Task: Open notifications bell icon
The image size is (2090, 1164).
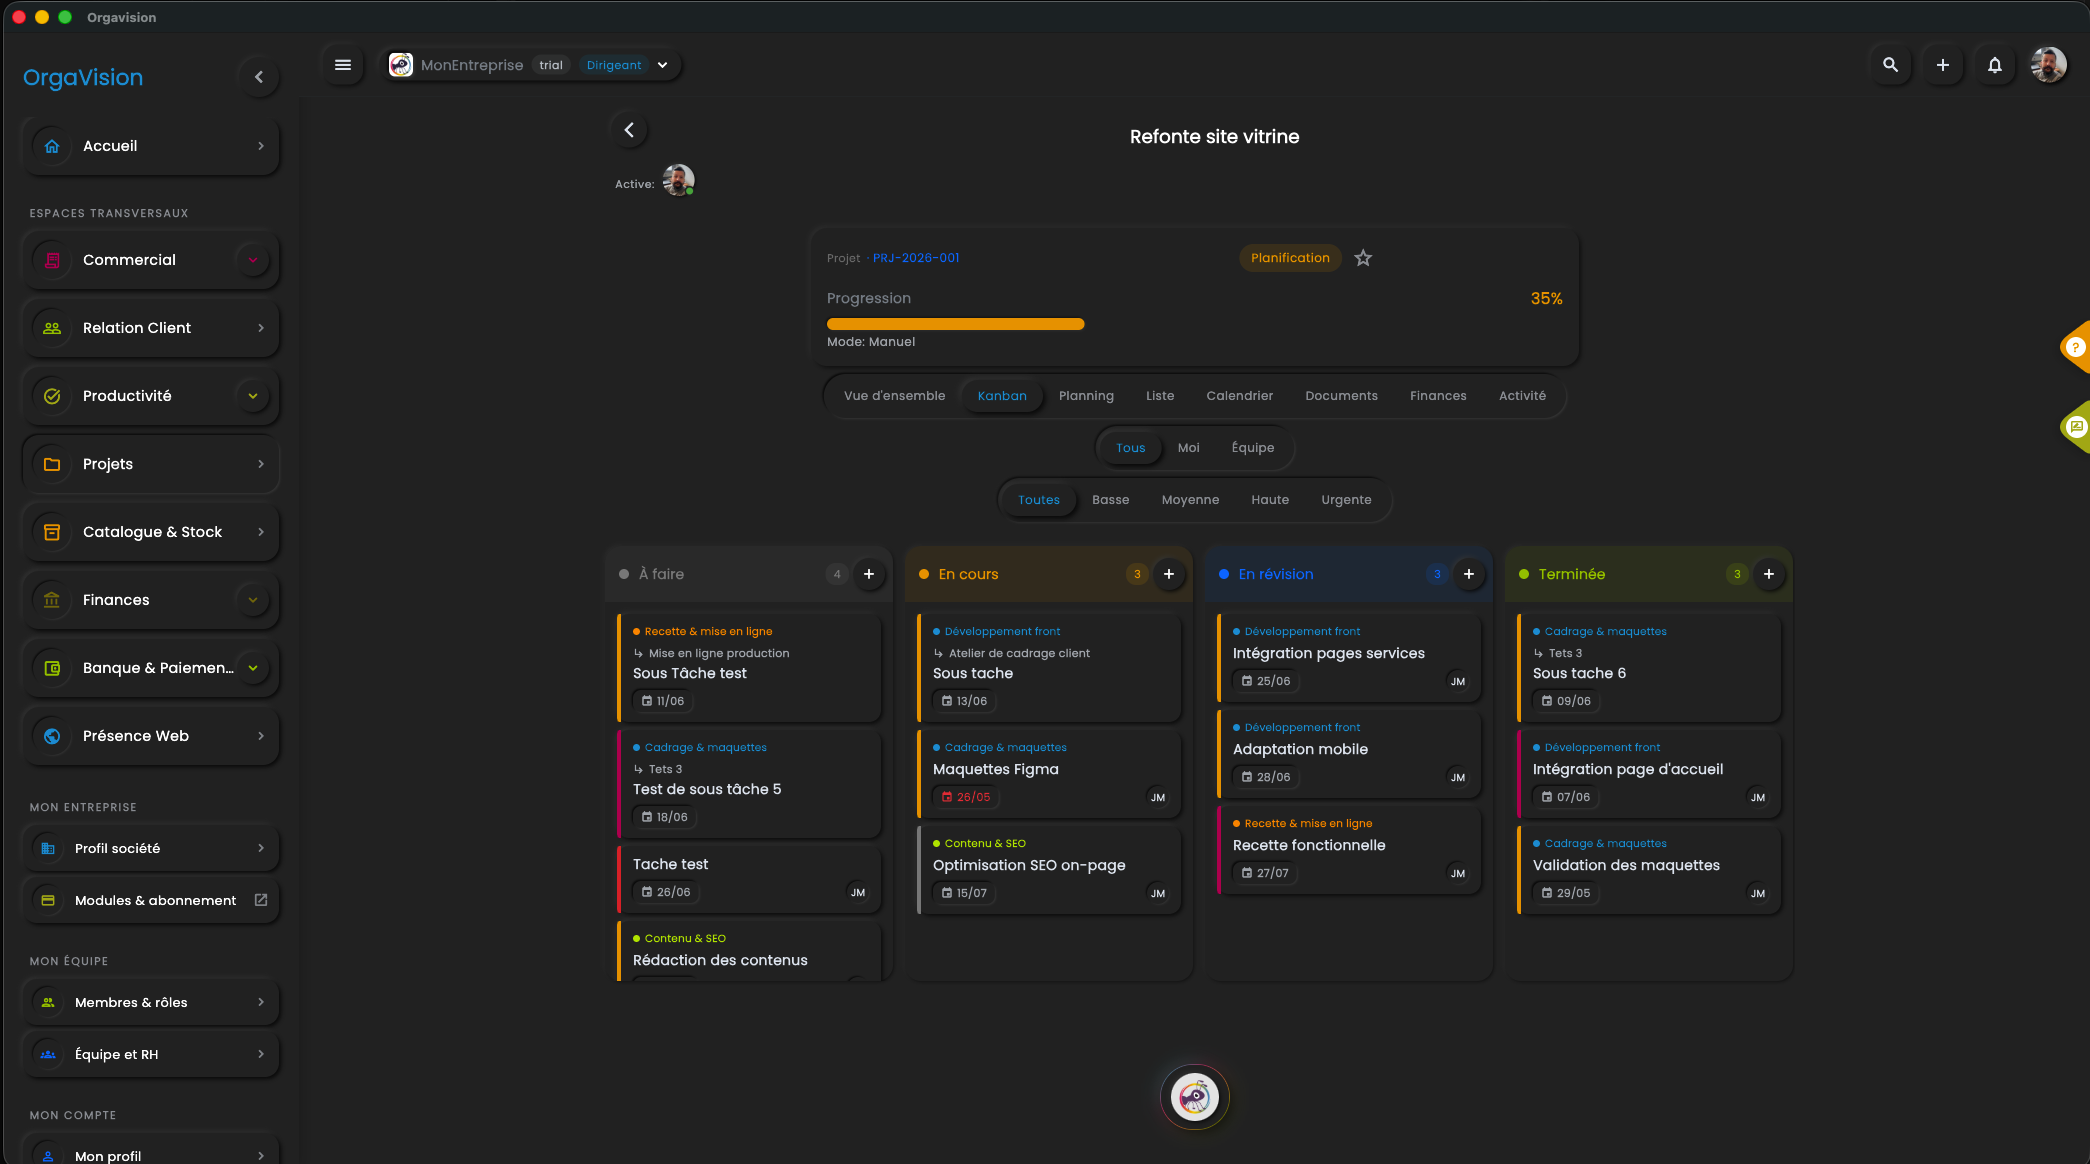Action: (1994, 65)
